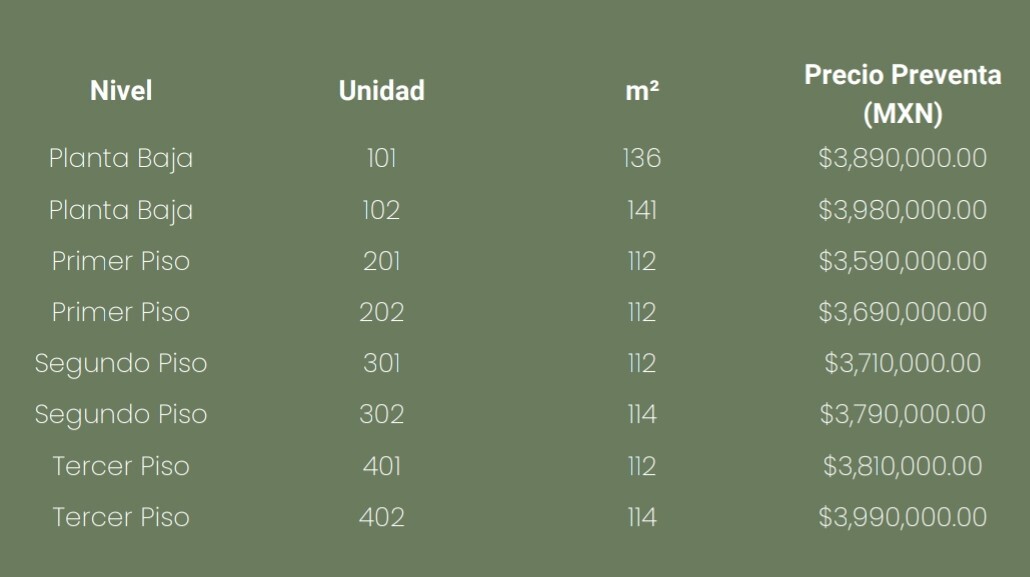
Task: Select unit 102 cell
Action: 382,210
